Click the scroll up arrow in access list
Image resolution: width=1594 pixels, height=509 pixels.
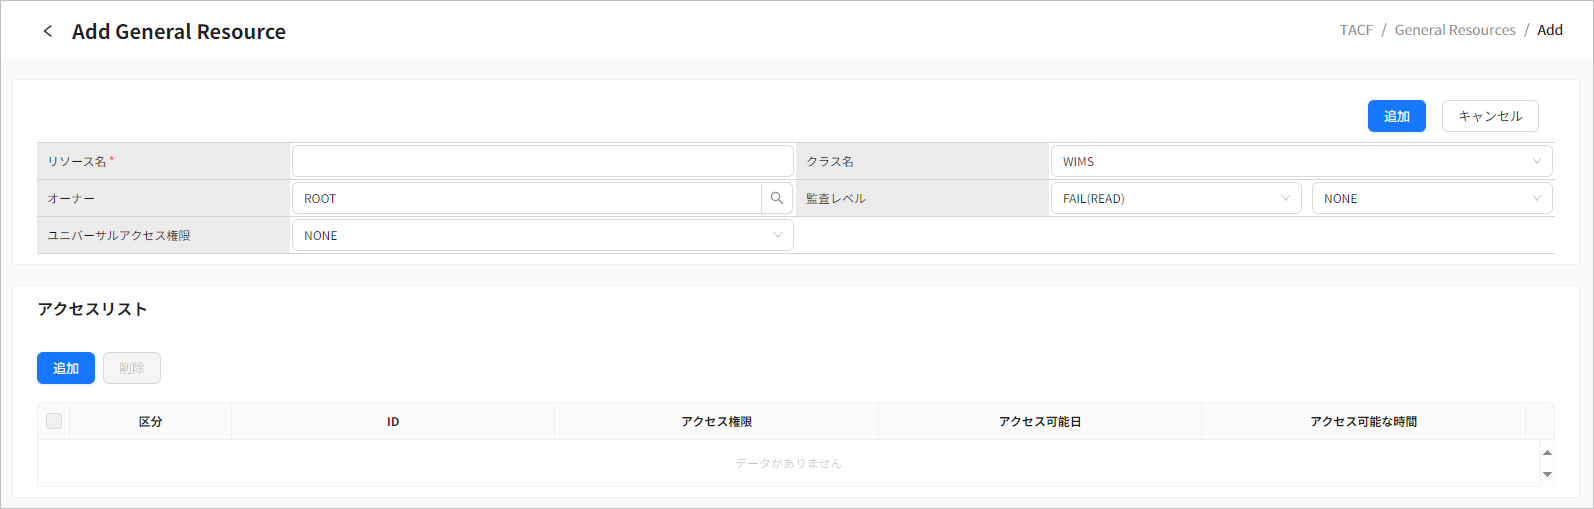click(x=1547, y=453)
